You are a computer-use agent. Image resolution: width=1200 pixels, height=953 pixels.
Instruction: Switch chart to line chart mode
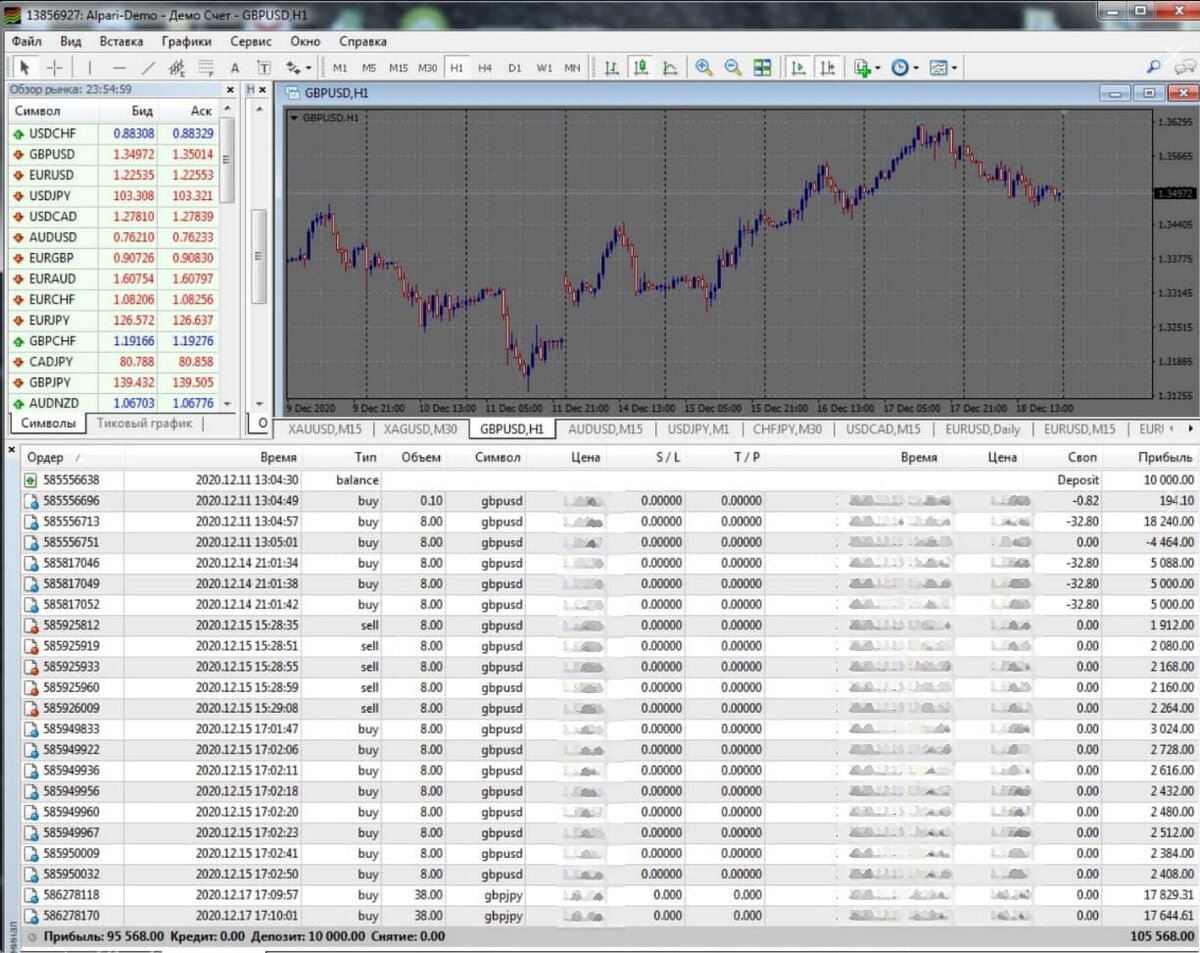670,68
